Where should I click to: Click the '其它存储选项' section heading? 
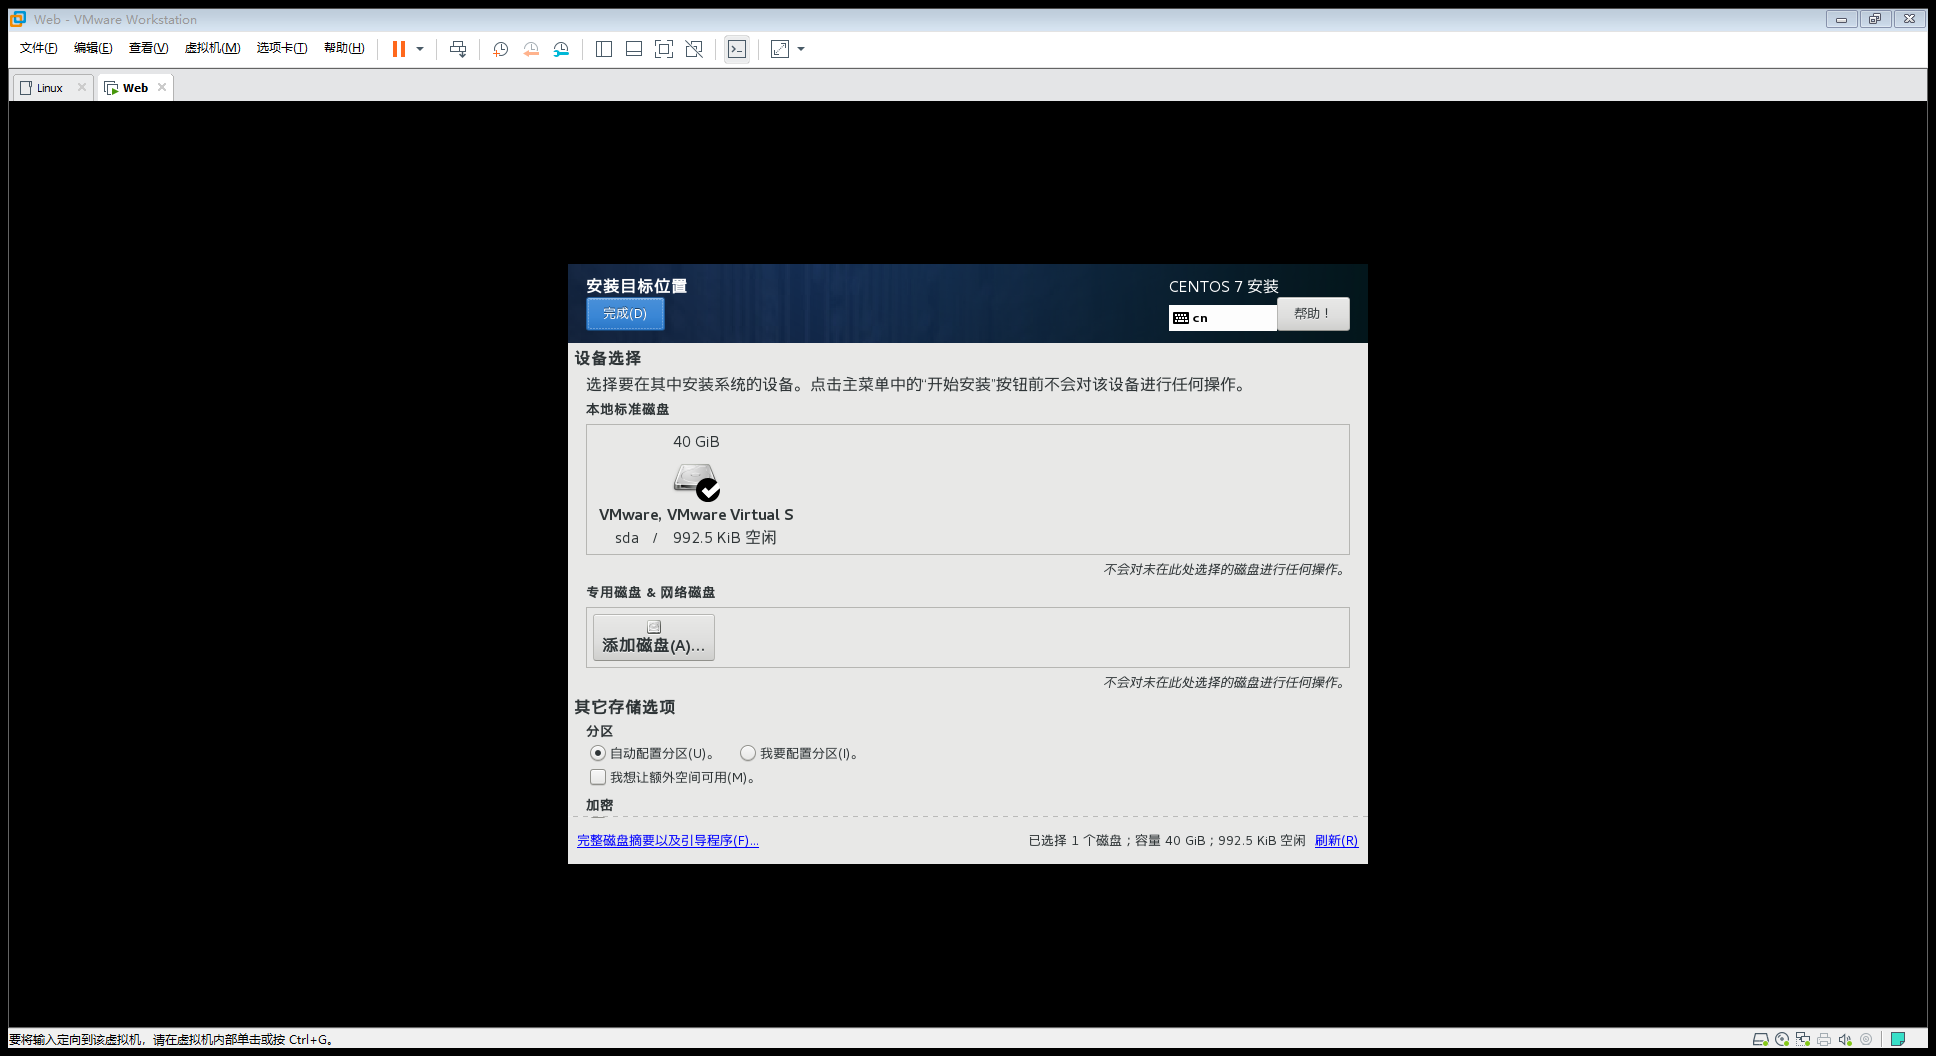pyautogui.click(x=625, y=707)
